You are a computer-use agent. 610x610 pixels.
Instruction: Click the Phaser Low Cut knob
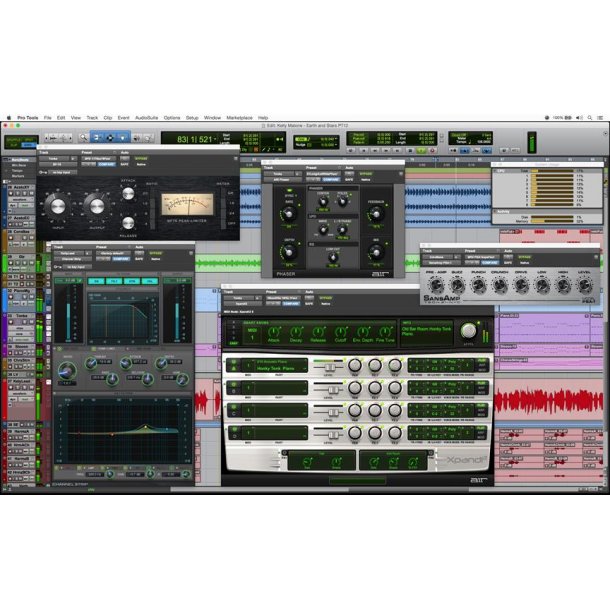coord(333,258)
